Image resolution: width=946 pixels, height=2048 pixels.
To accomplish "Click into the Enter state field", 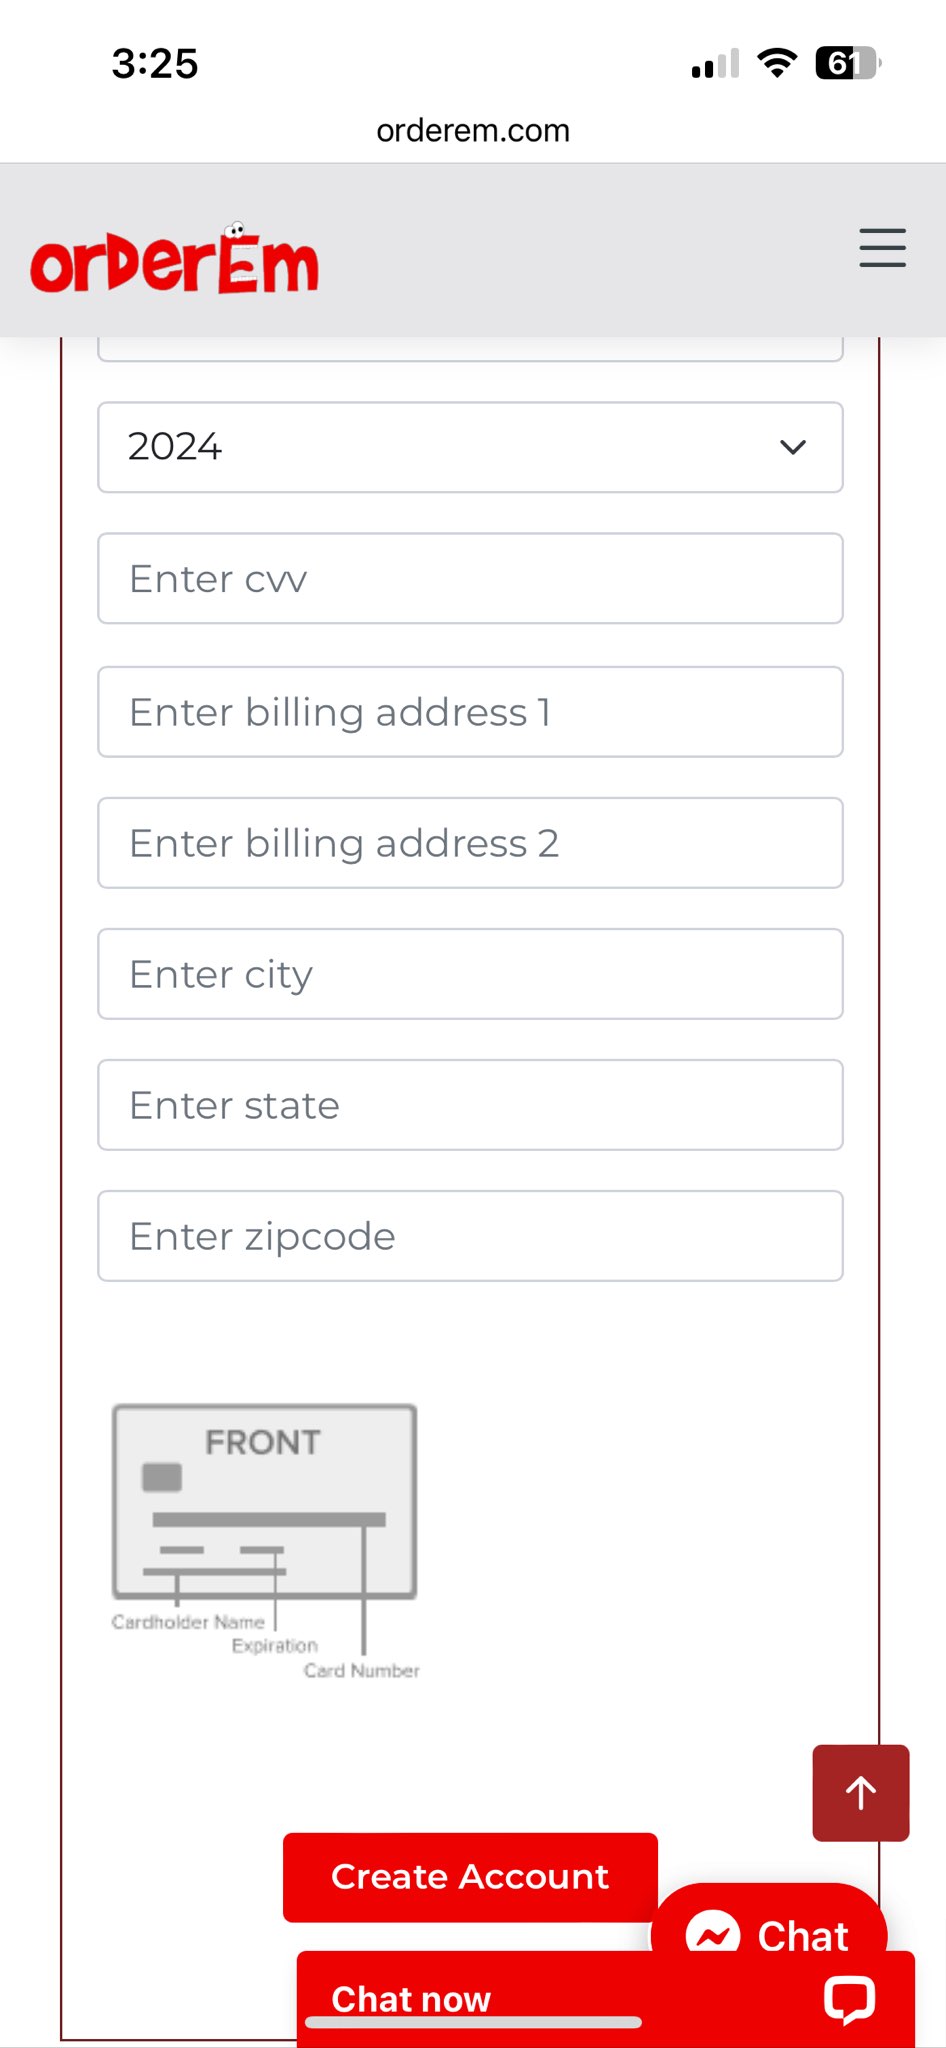I will click(470, 1105).
